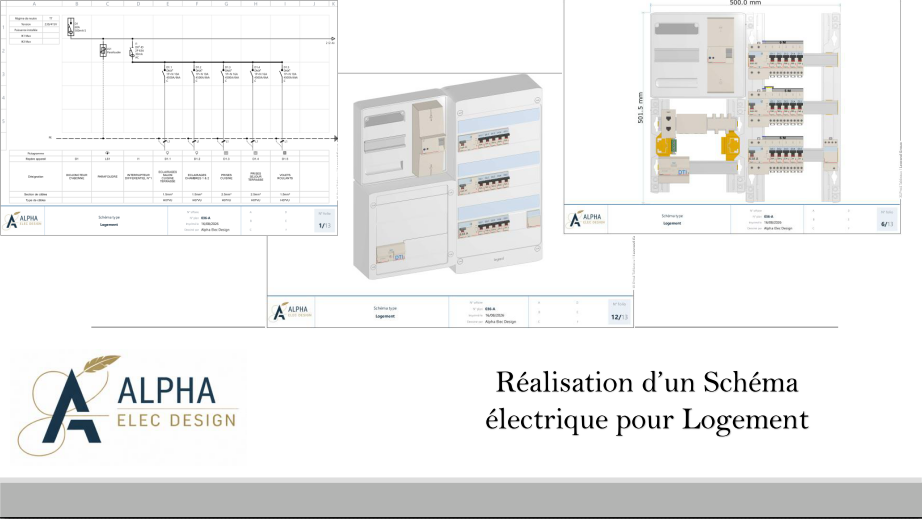Click 'Alpha Elec Design' author text in schematic block
Viewport: 922px width, 519px height.
click(x=215, y=230)
